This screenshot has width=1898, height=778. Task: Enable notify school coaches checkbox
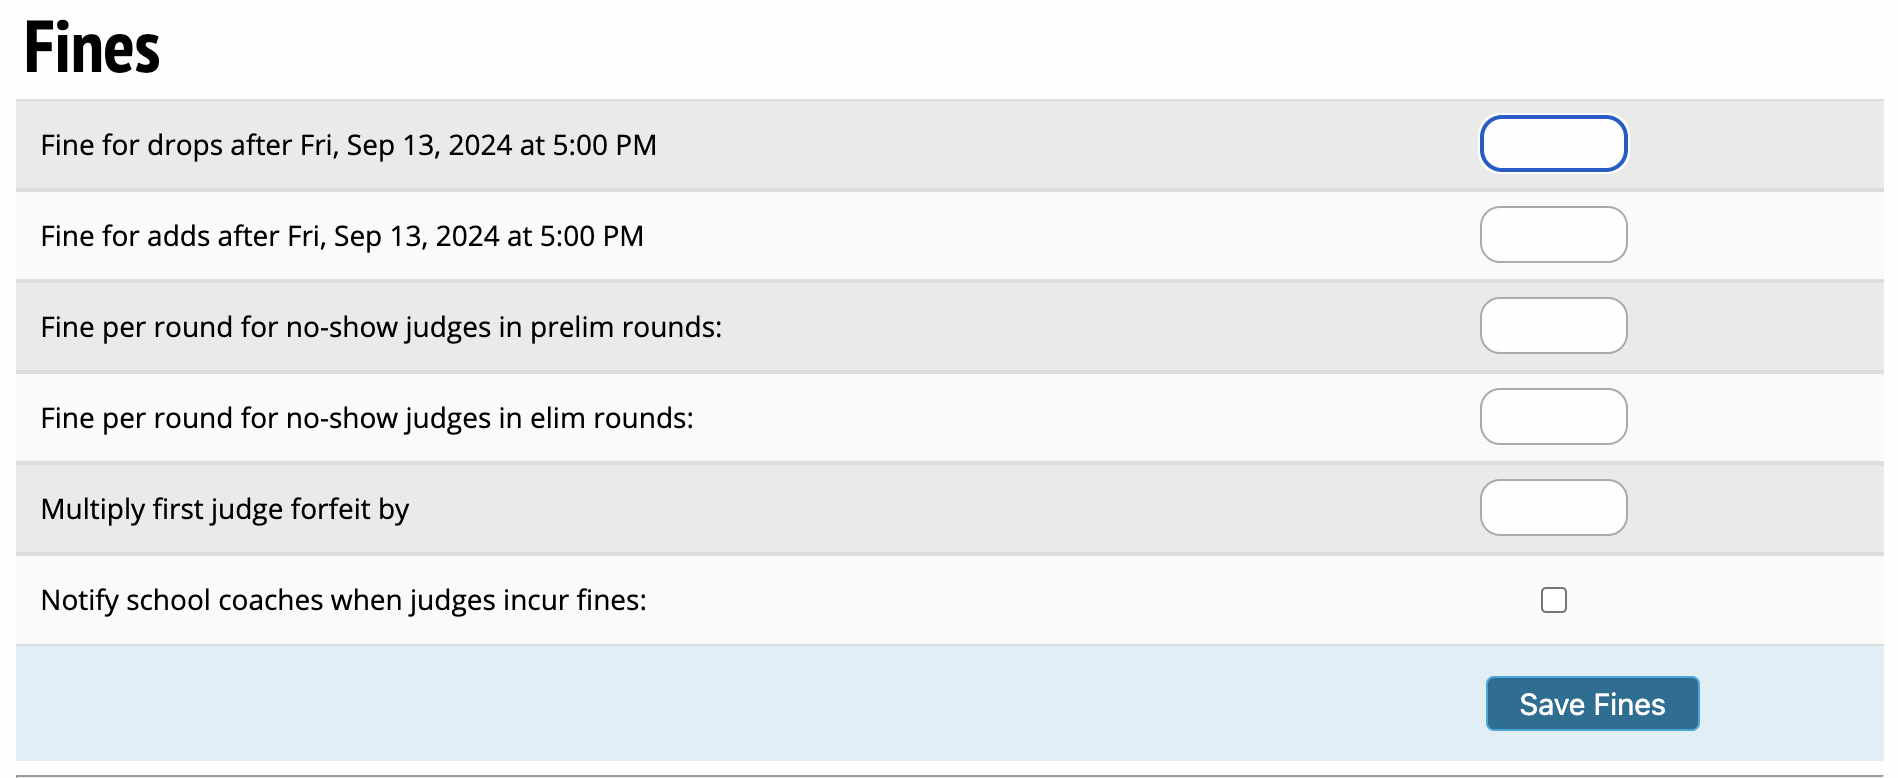1553,600
